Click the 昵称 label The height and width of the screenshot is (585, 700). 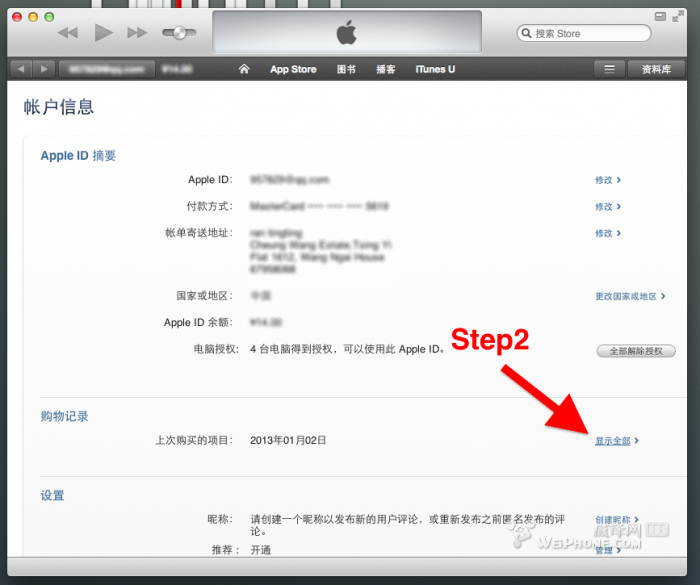(220, 519)
